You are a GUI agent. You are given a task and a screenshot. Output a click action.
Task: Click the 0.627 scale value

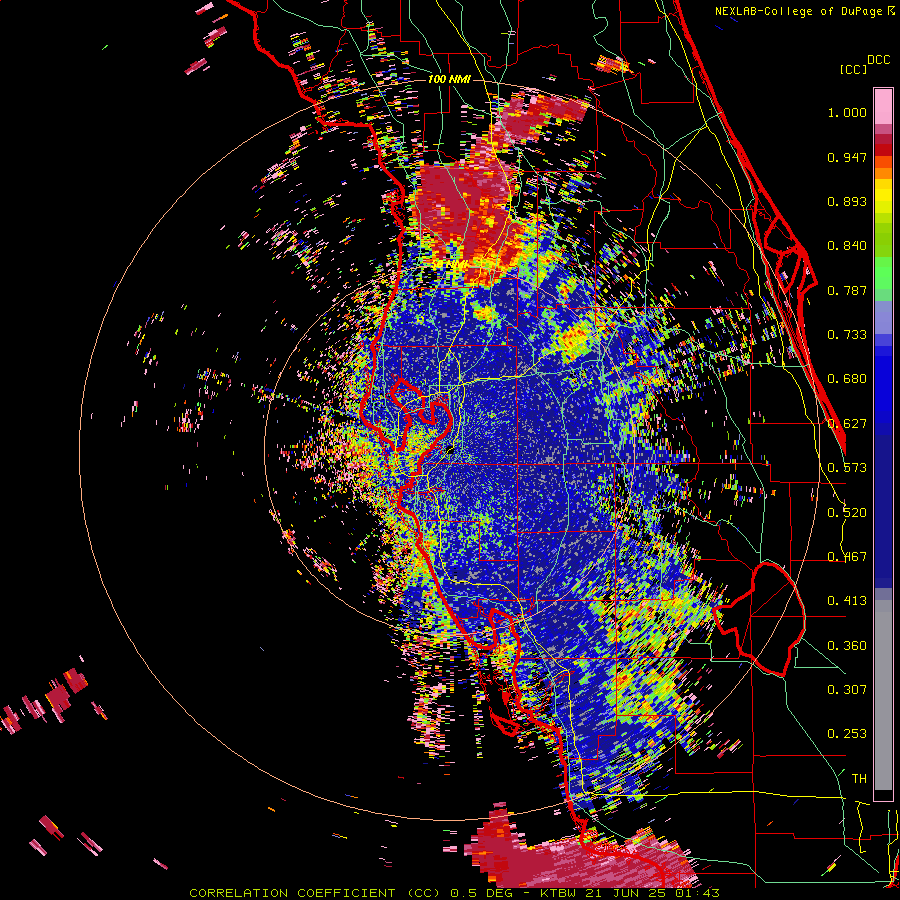click(847, 424)
